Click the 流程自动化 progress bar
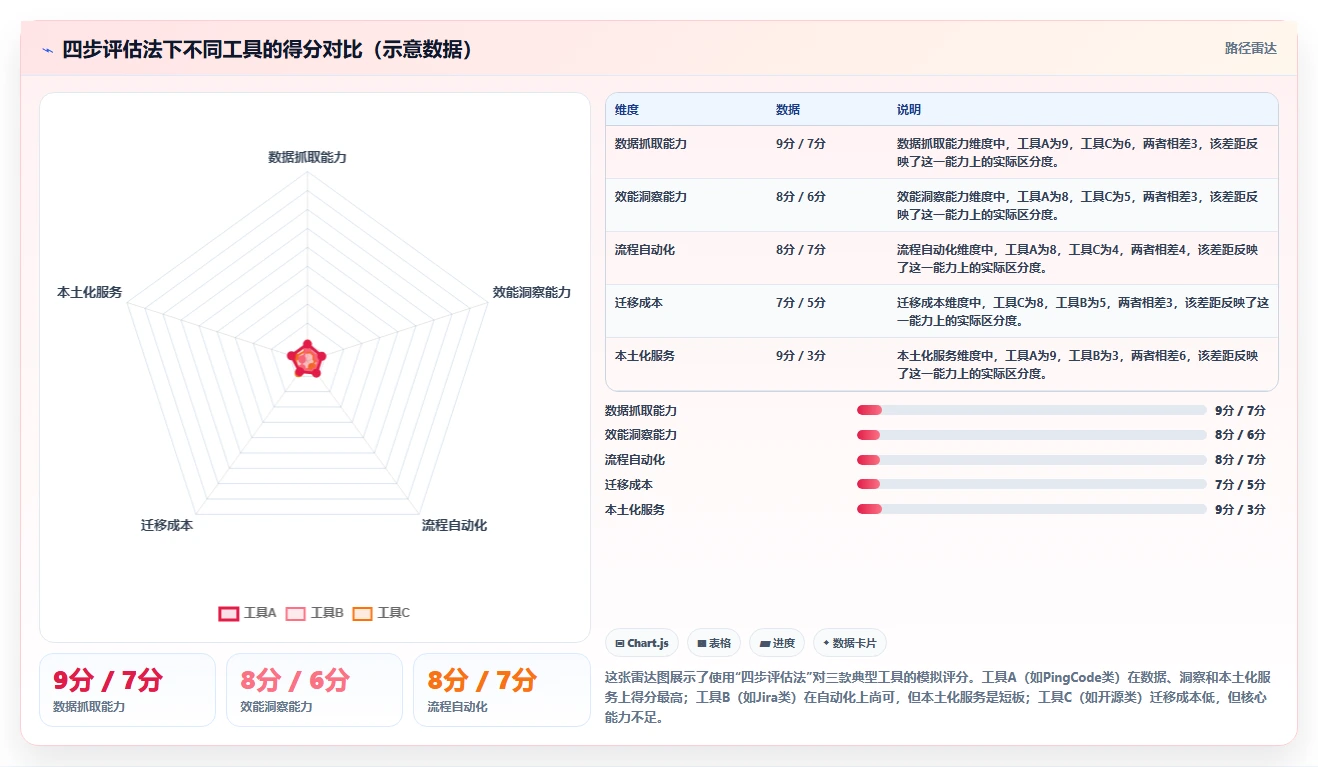The height and width of the screenshot is (767, 1318). (1031, 460)
